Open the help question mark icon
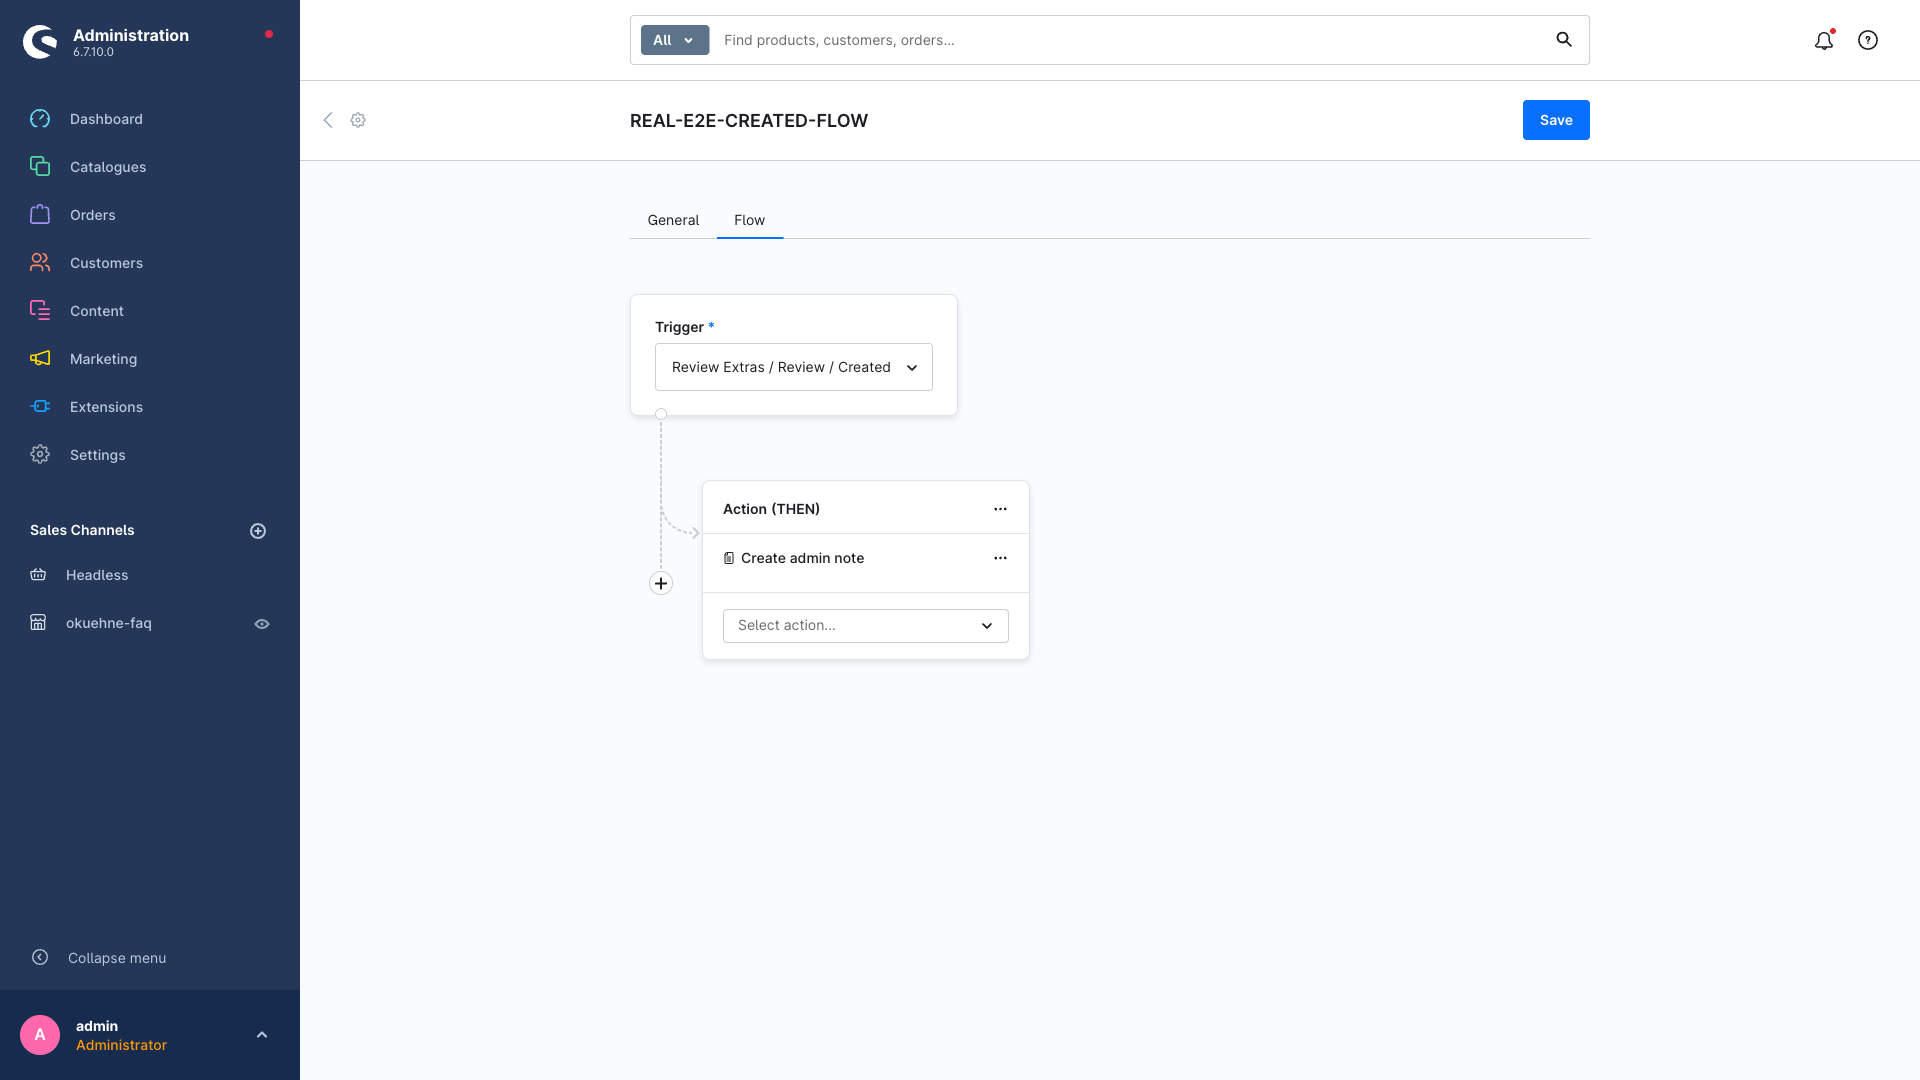The image size is (1920, 1080). coord(1868,40)
